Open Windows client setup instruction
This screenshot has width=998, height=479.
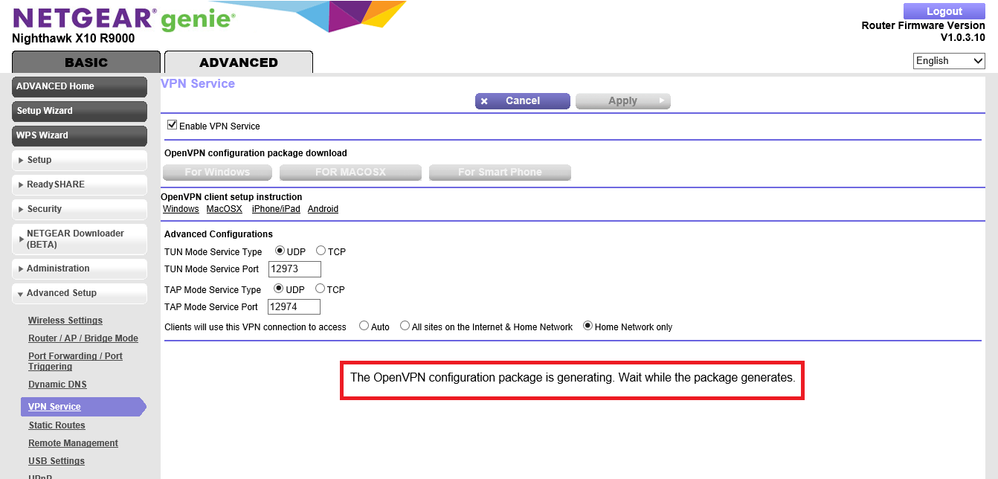tap(181, 209)
